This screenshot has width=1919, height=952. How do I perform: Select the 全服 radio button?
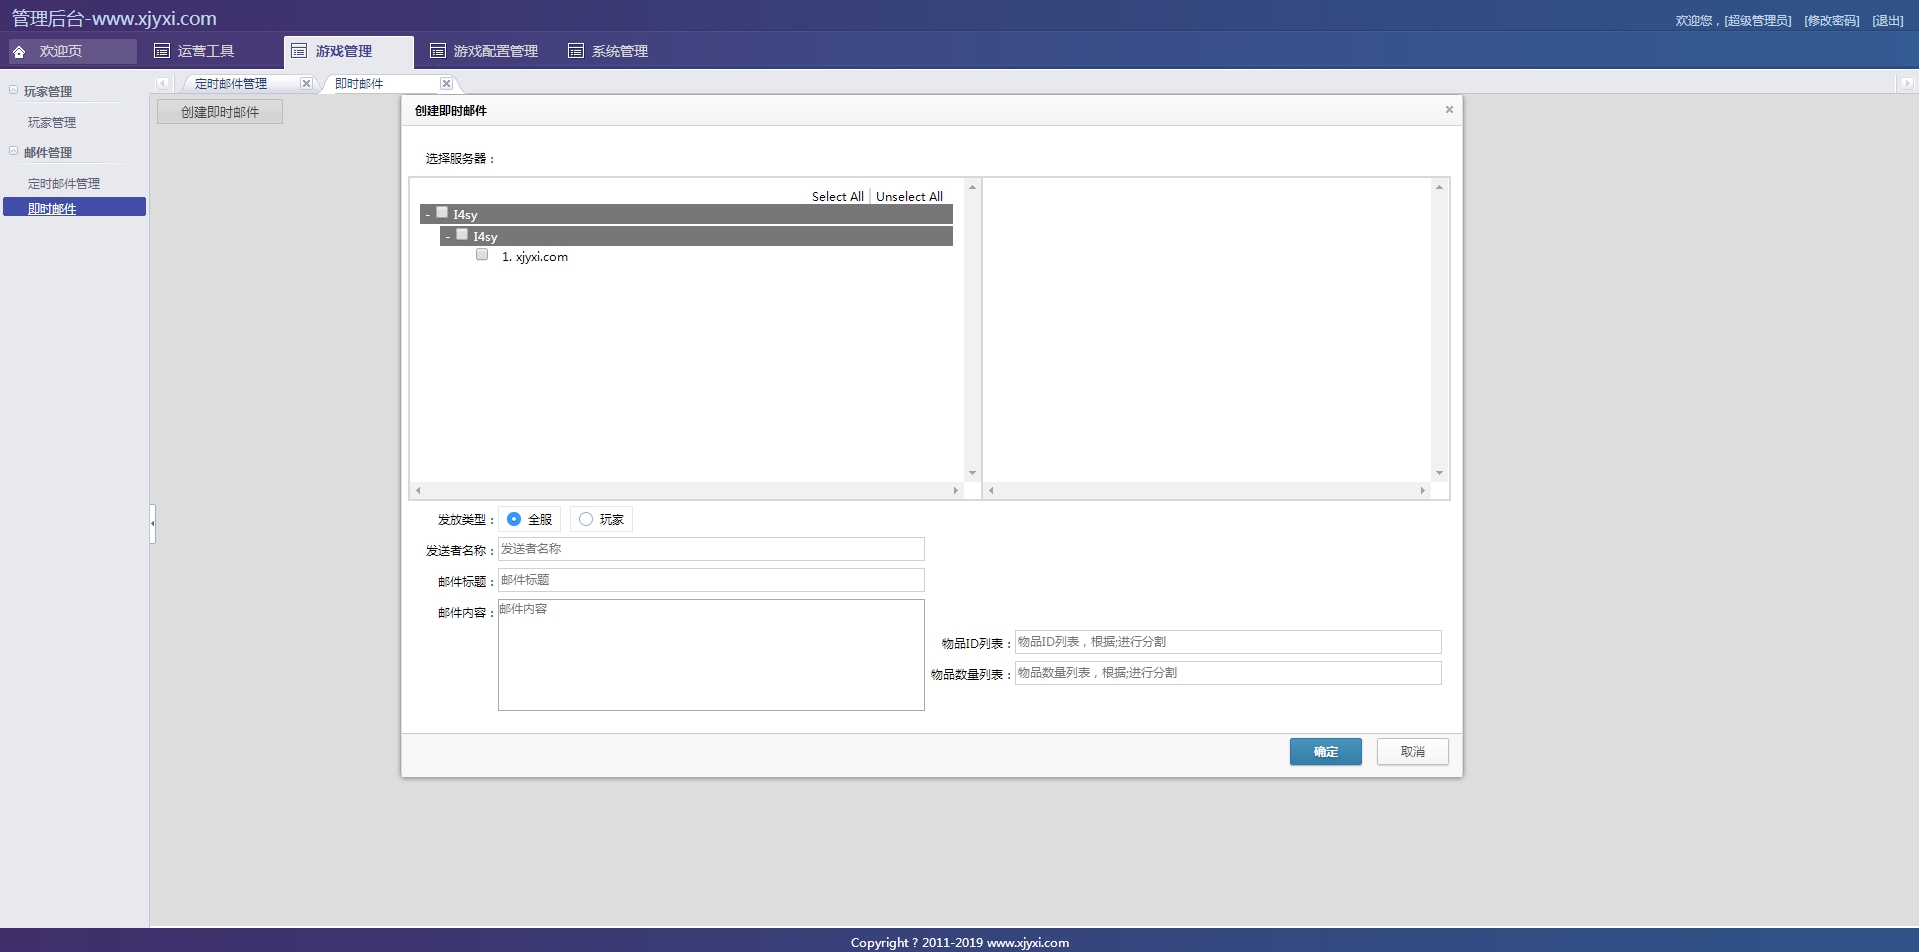[x=514, y=519]
